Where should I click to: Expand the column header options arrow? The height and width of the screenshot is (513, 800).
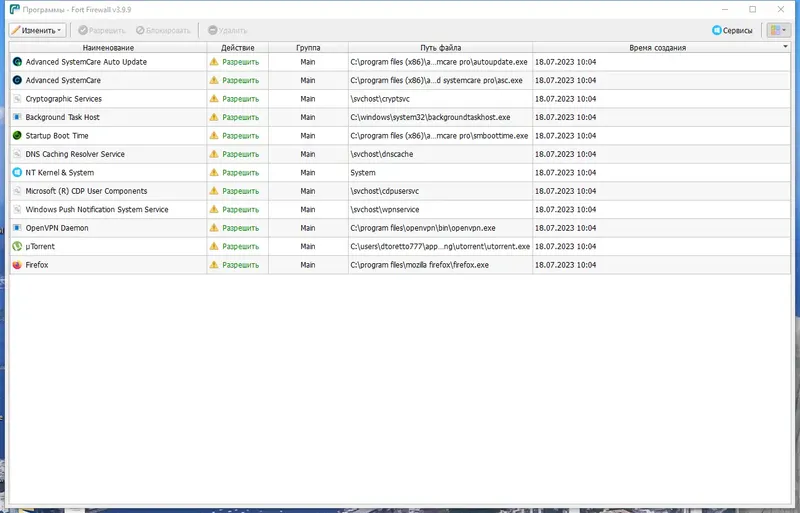785,47
